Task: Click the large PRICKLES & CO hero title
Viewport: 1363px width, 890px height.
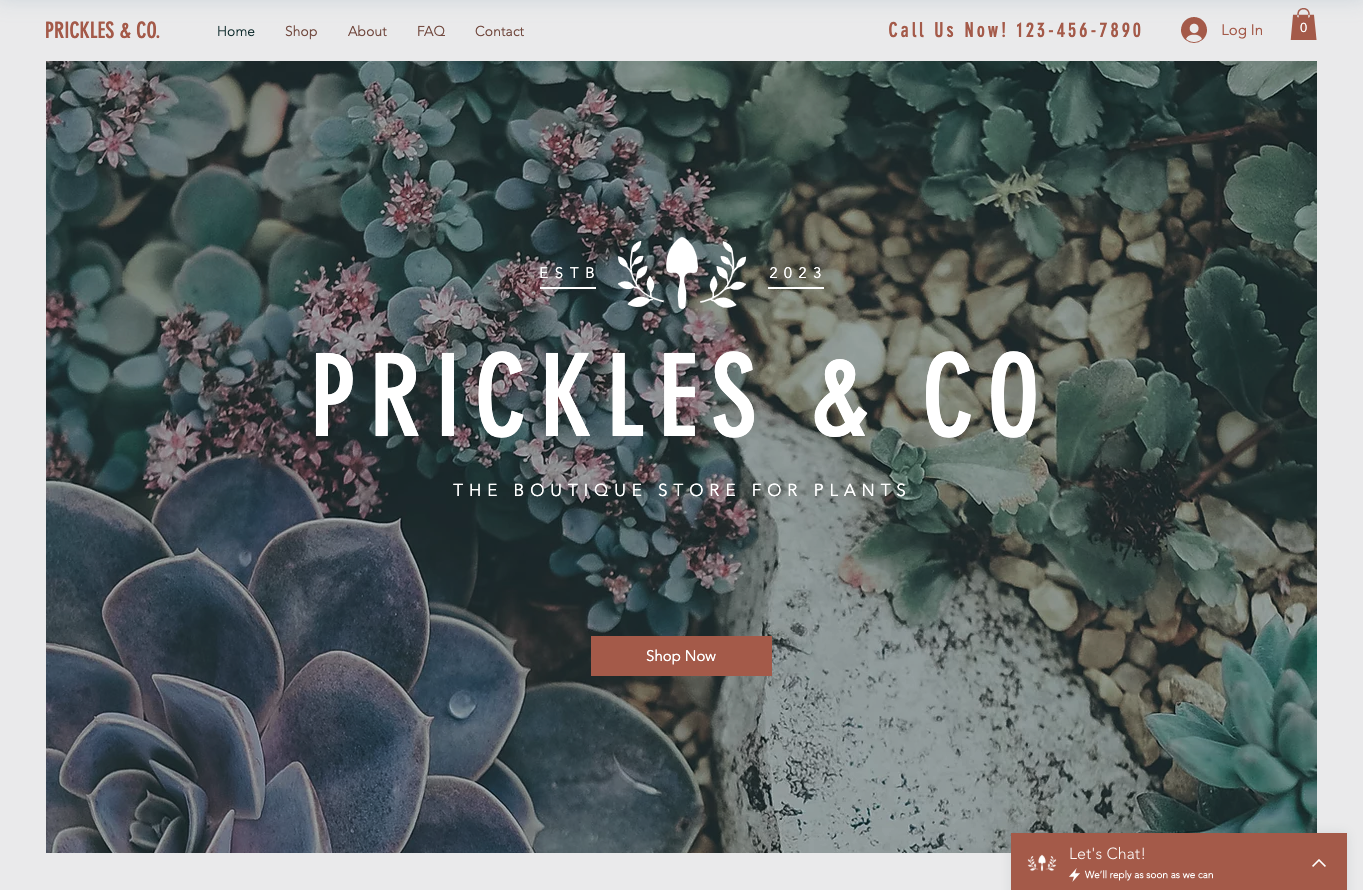Action: (x=677, y=397)
